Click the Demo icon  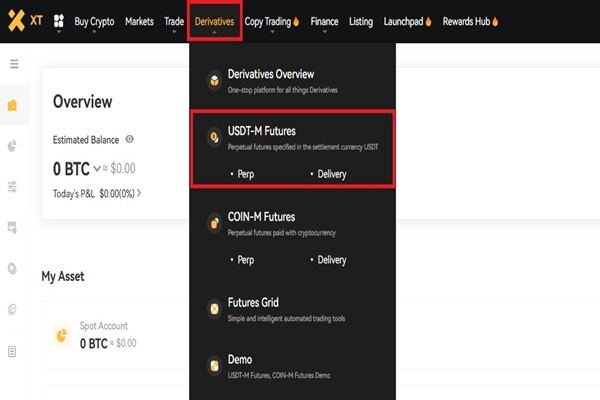215,366
